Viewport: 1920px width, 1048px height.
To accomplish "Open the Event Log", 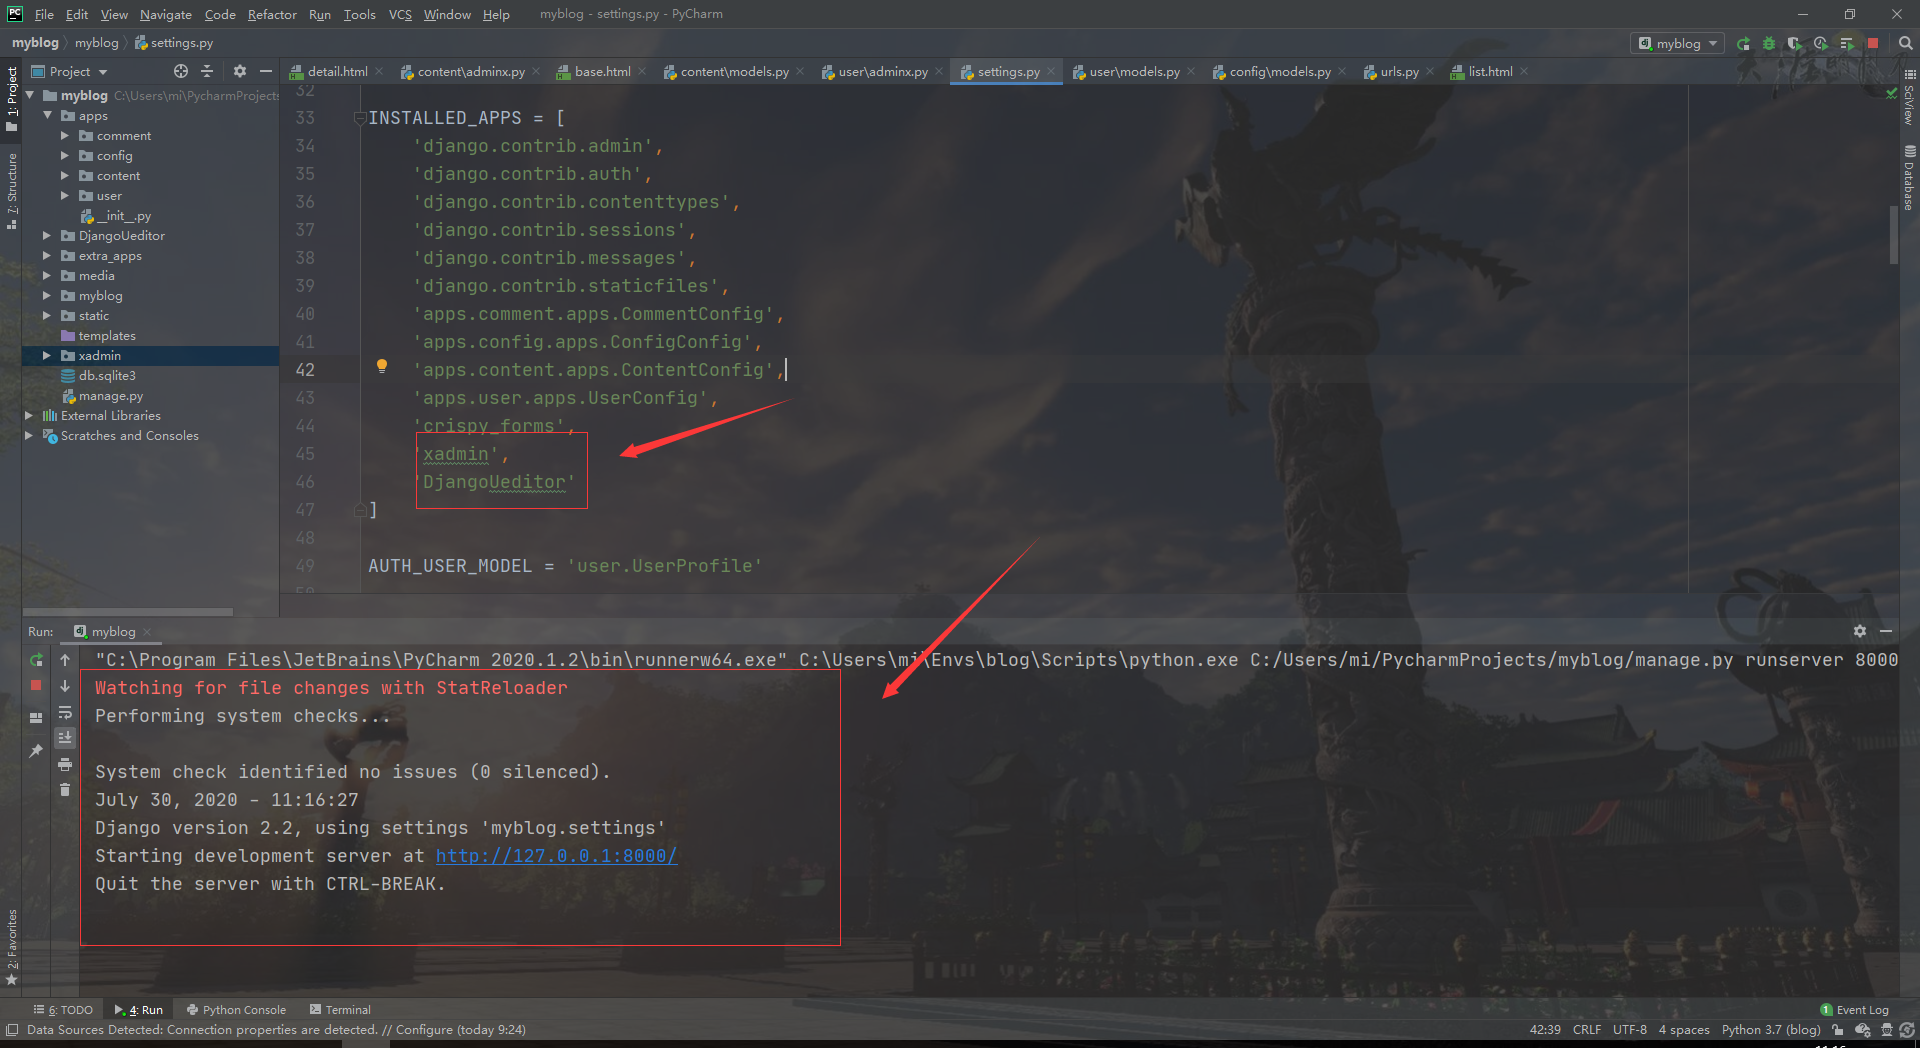I will [x=1855, y=1010].
